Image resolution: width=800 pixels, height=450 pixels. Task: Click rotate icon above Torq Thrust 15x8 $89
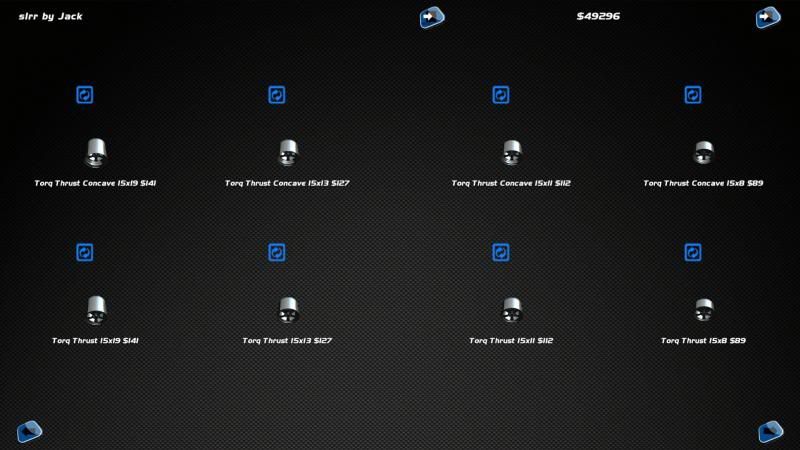point(692,253)
